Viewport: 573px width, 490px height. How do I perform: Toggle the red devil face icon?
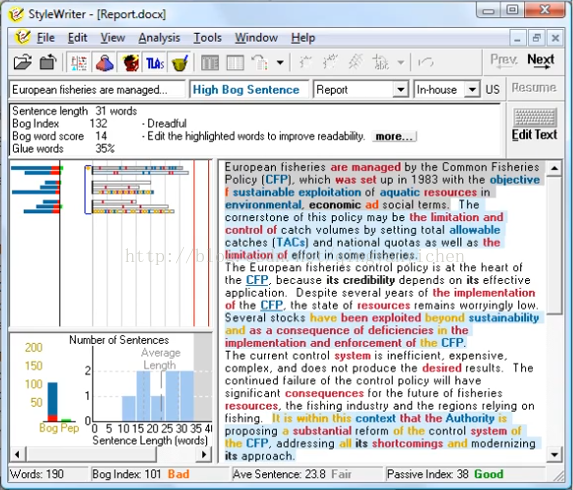130,63
